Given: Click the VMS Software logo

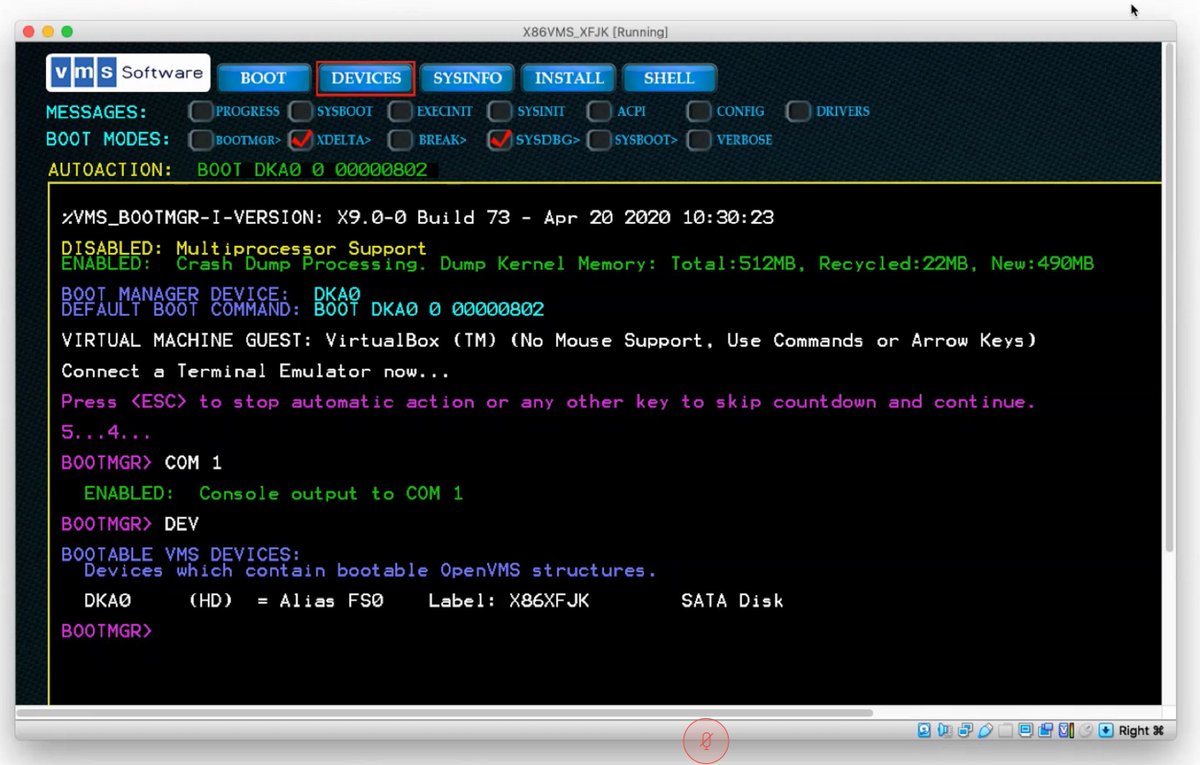Looking at the screenshot, I should click(x=128, y=73).
